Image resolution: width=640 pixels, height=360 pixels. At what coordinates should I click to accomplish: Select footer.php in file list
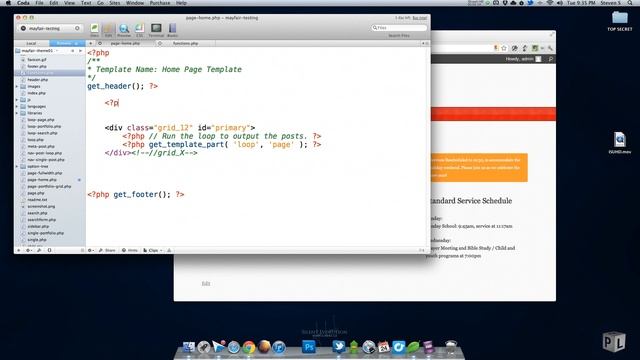point(37,66)
